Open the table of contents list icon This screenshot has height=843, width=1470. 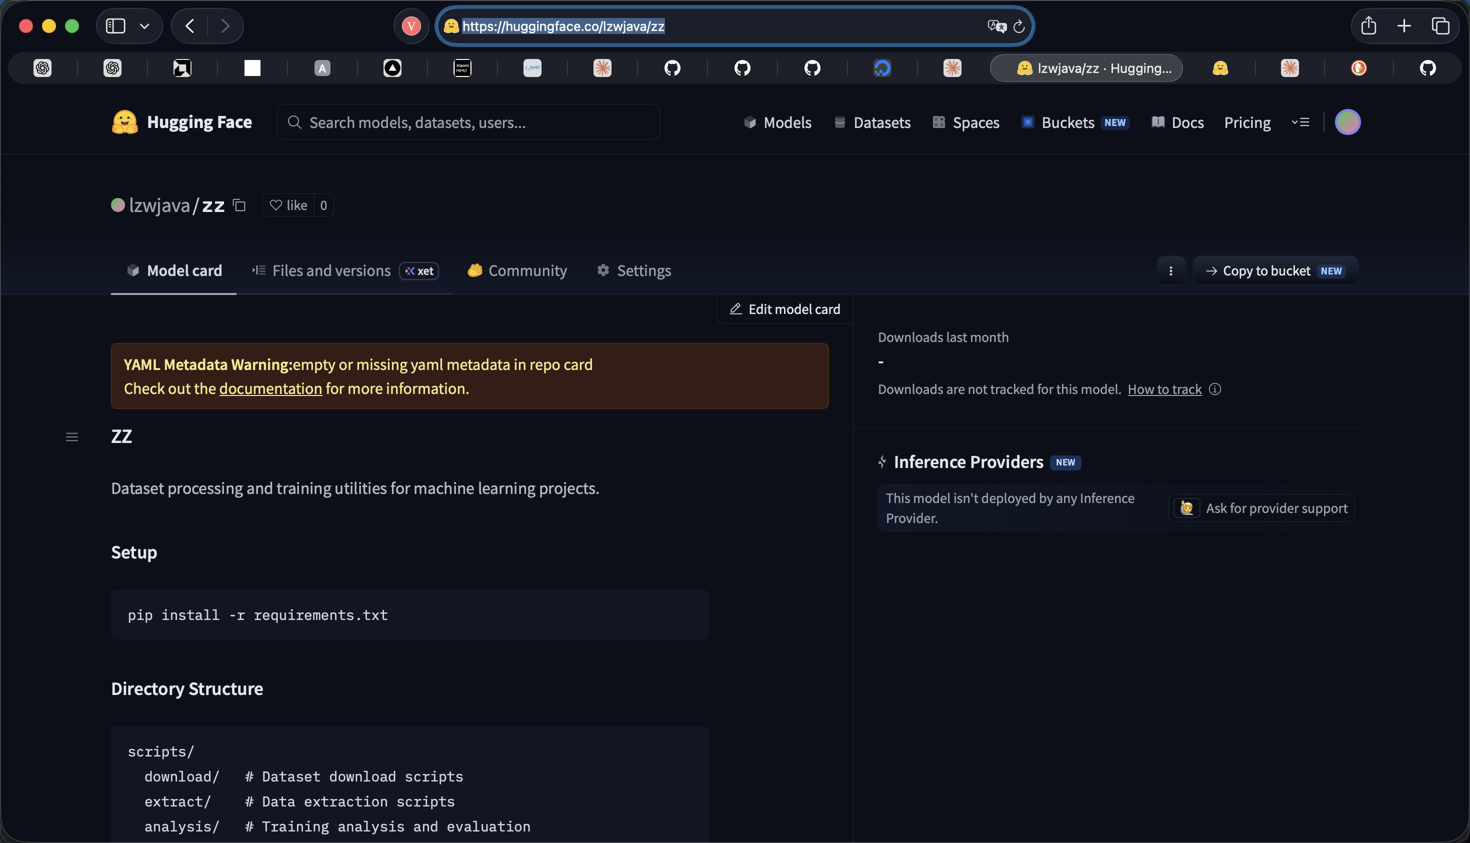coord(72,437)
